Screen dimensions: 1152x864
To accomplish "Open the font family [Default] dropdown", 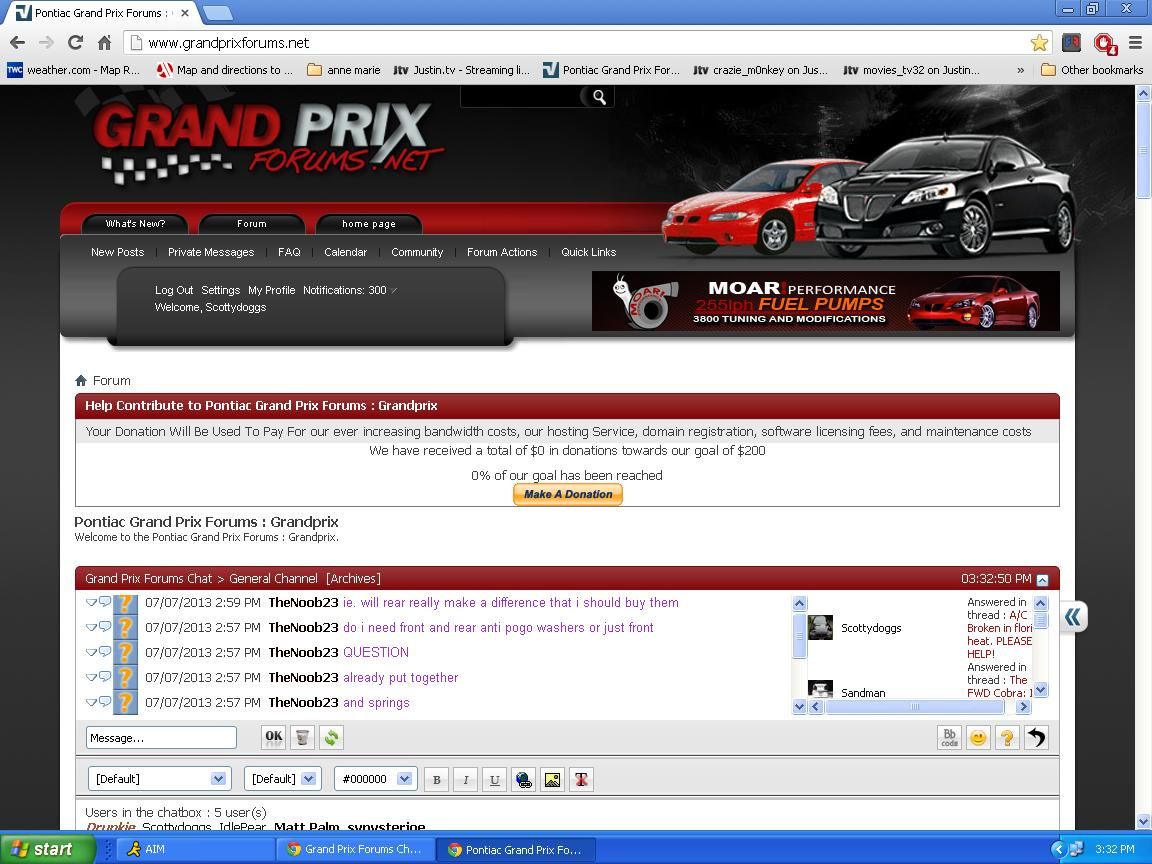I will coord(159,779).
